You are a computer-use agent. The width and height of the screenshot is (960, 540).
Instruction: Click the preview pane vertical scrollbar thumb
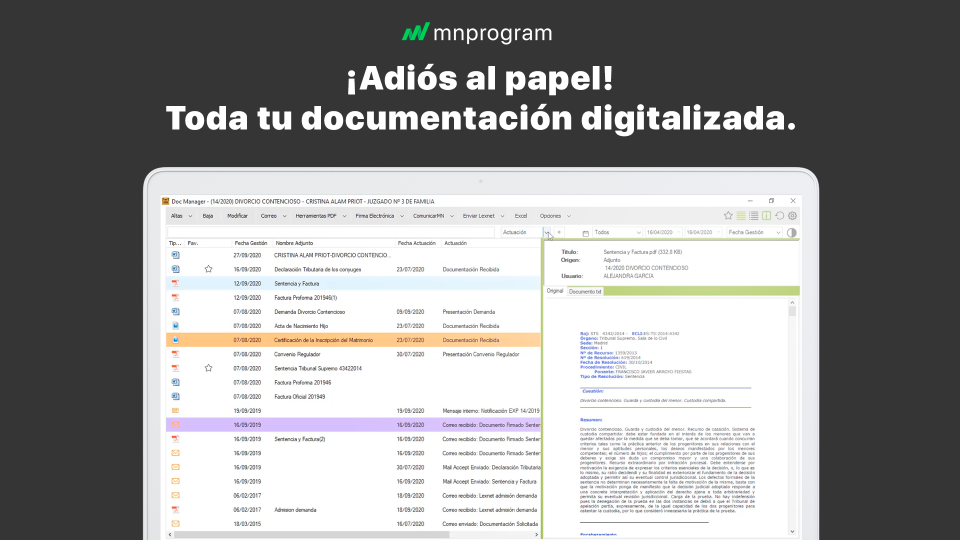(792, 311)
